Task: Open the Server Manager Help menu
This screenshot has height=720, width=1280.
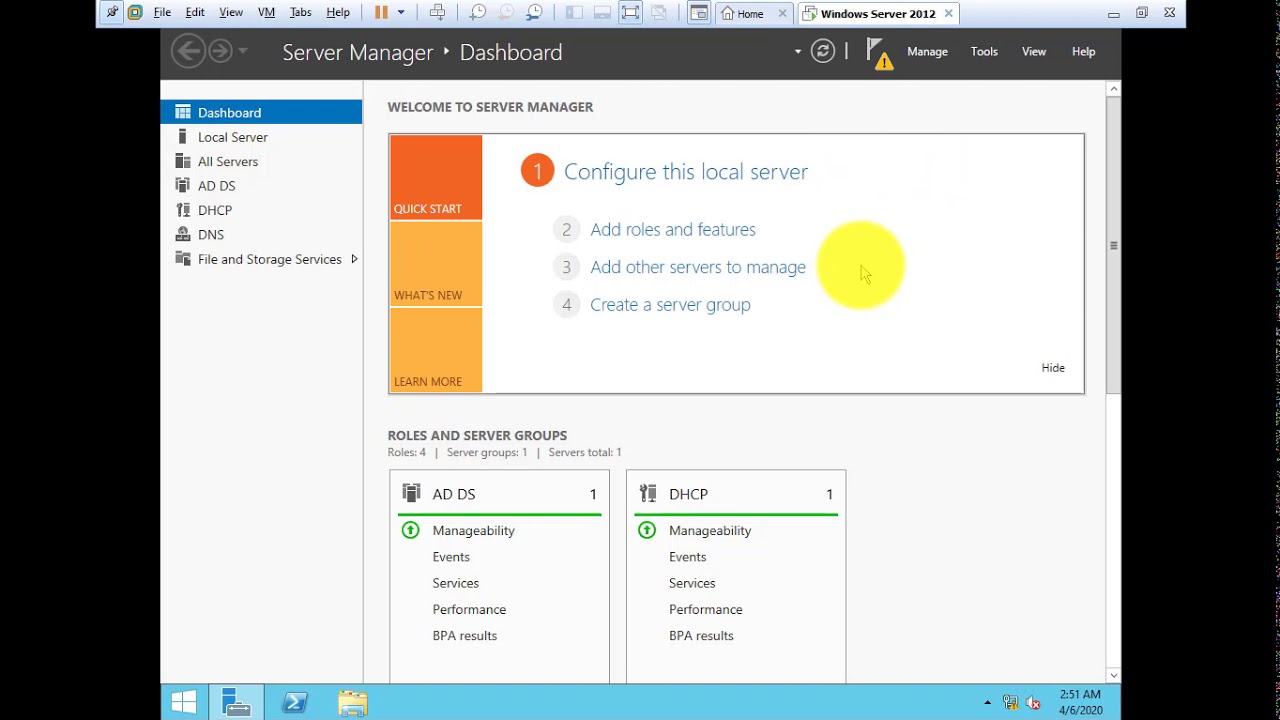Action: coord(1084,52)
